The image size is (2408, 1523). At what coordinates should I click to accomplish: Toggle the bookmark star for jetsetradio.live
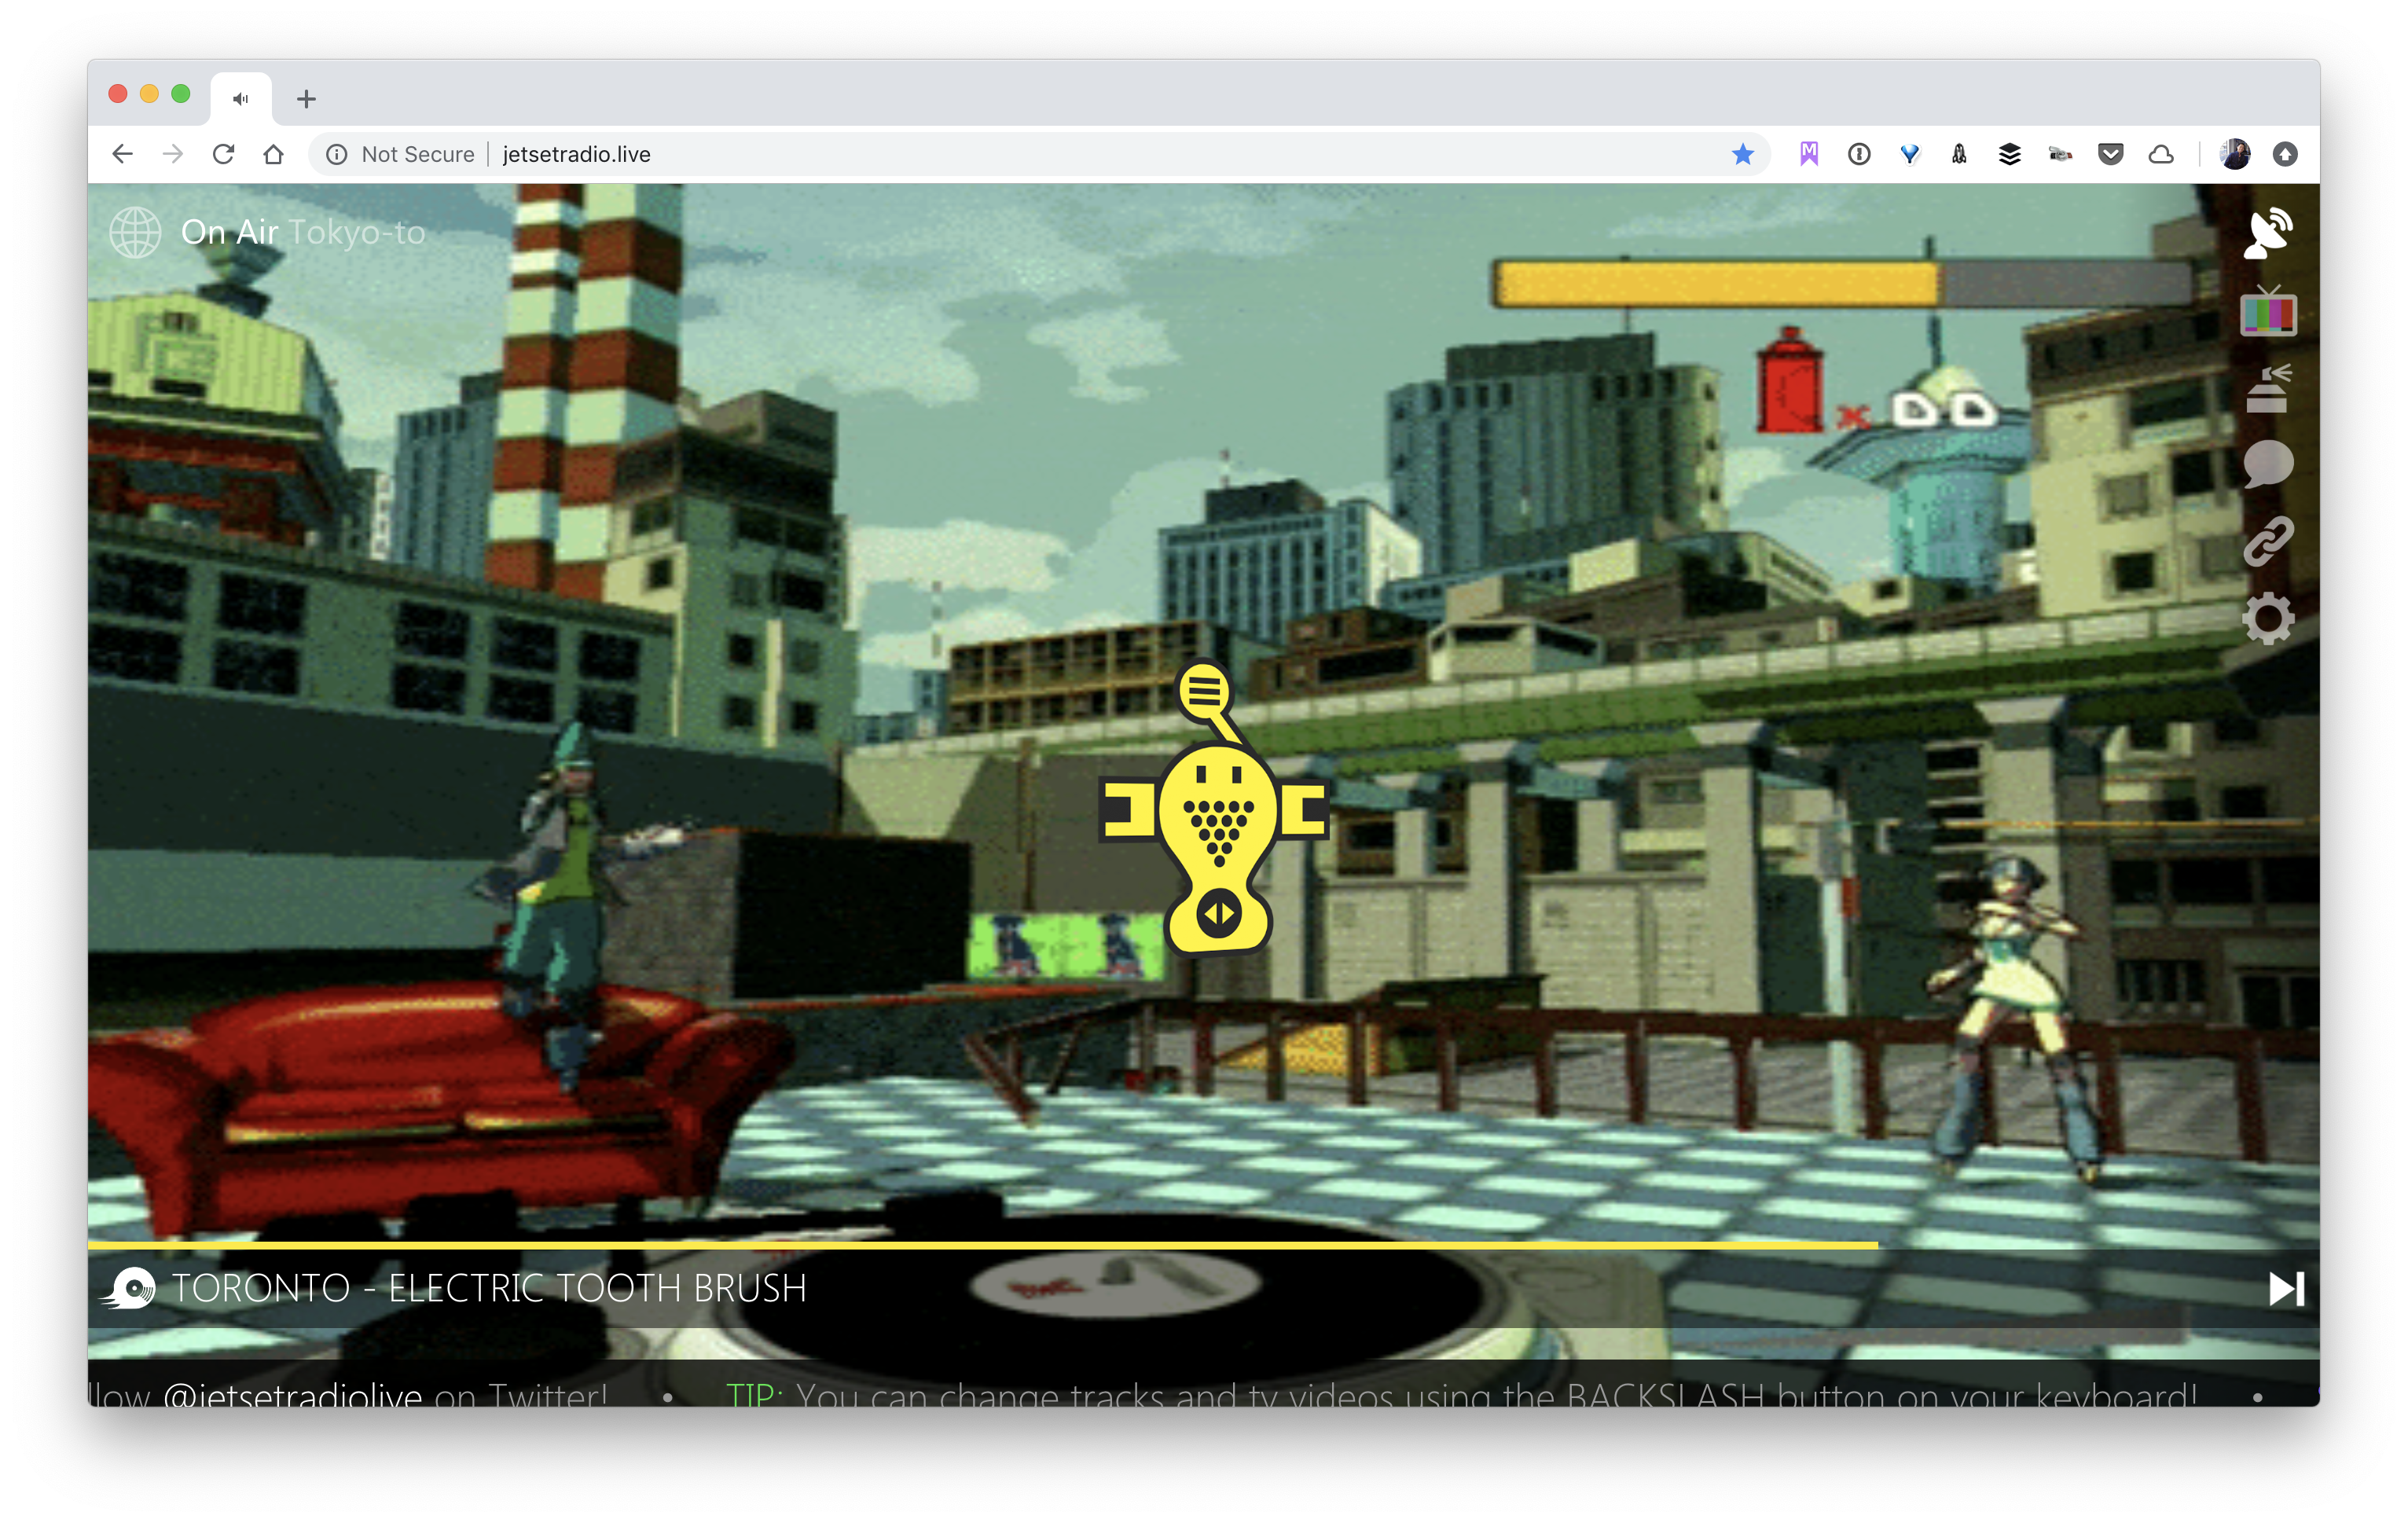coord(1742,154)
